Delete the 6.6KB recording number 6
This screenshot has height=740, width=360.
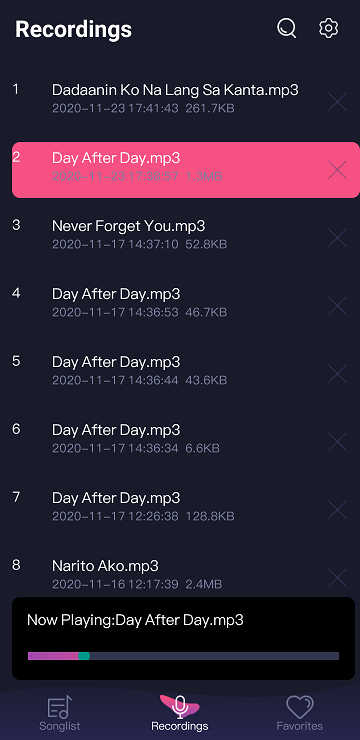coord(337,442)
